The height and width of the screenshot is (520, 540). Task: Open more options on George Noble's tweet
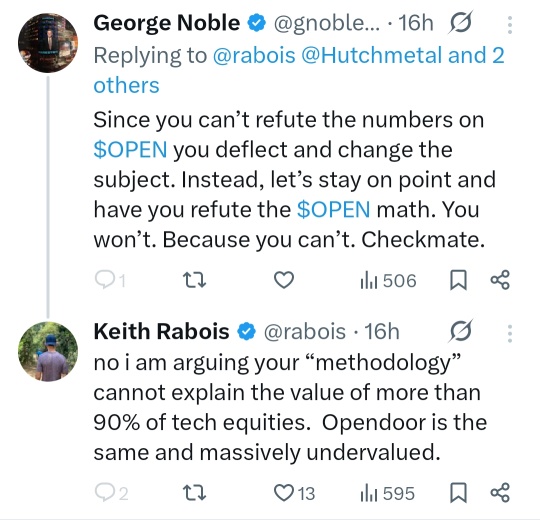click(510, 25)
